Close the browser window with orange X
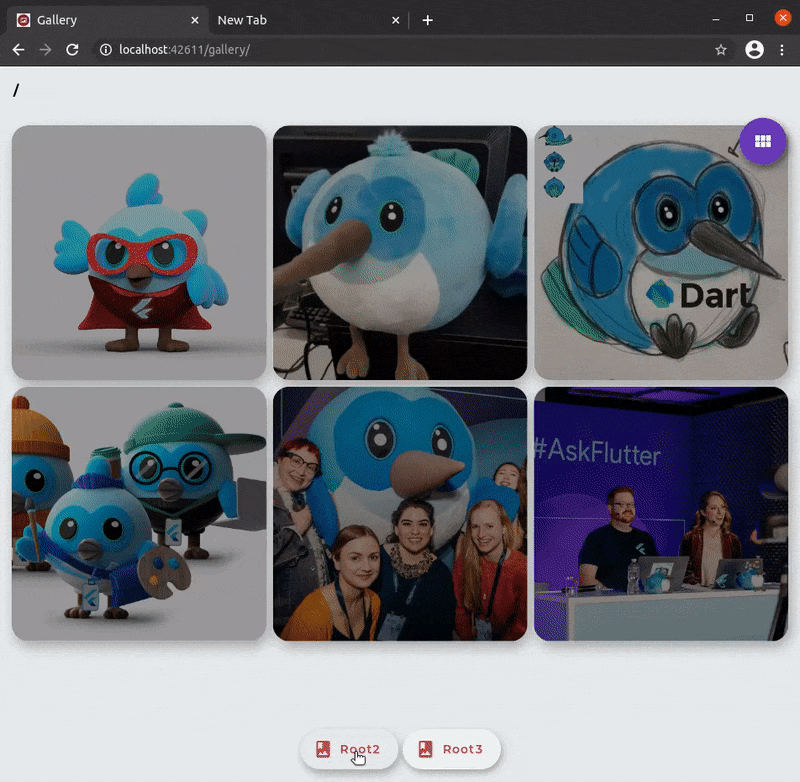This screenshot has width=800, height=782. 783,18
